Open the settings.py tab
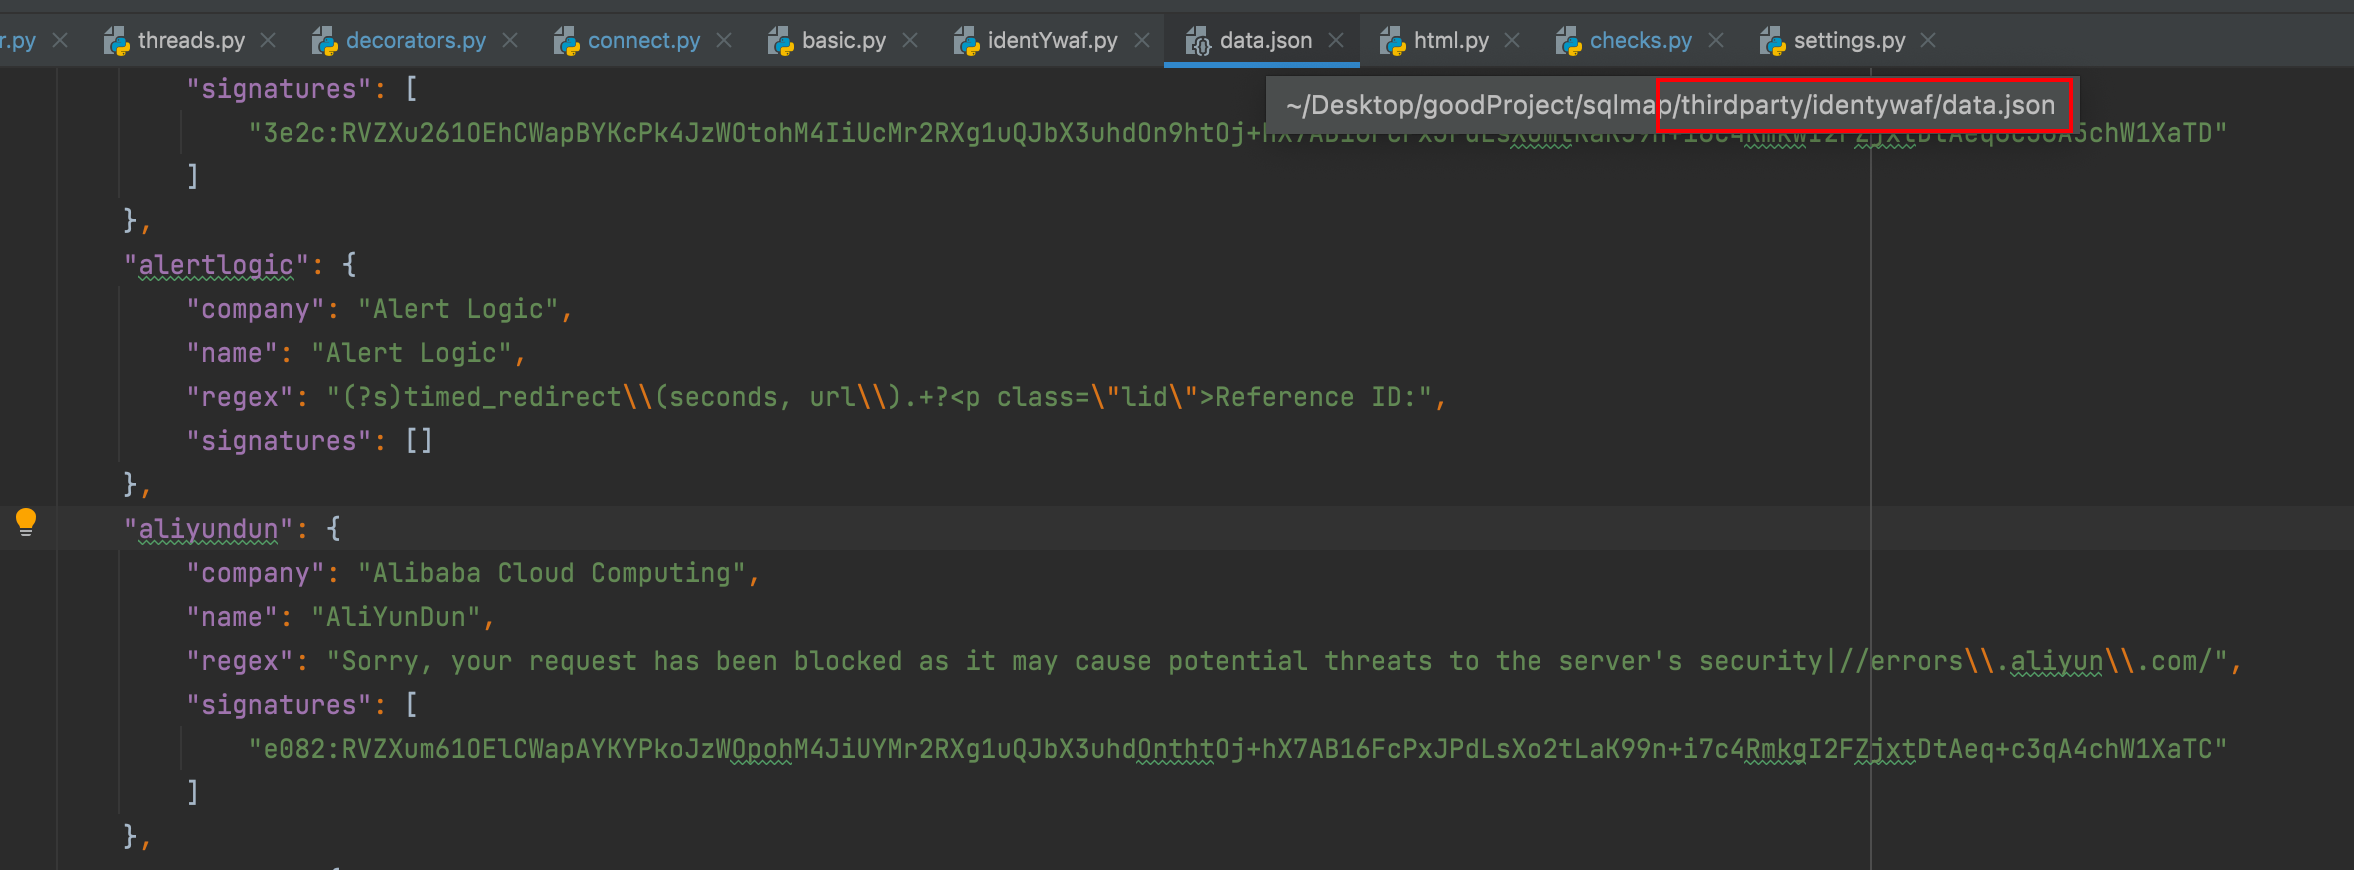The width and height of the screenshot is (2354, 870). coord(1849,41)
